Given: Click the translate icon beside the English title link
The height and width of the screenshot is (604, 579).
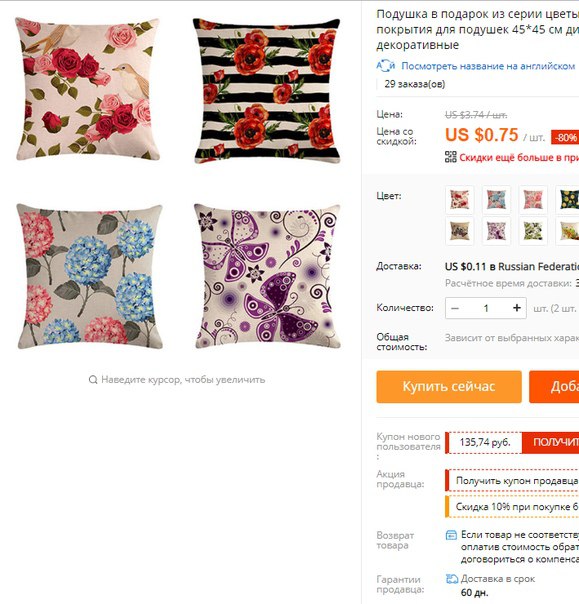Looking at the screenshot, I should click(386, 66).
